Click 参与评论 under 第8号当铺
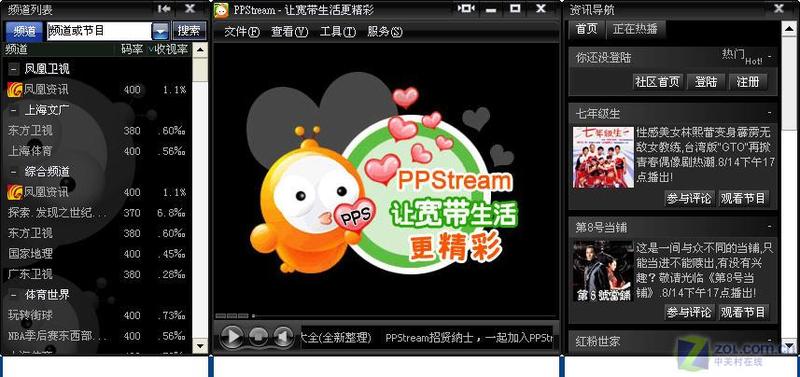The width and height of the screenshot is (800, 377). tap(689, 312)
